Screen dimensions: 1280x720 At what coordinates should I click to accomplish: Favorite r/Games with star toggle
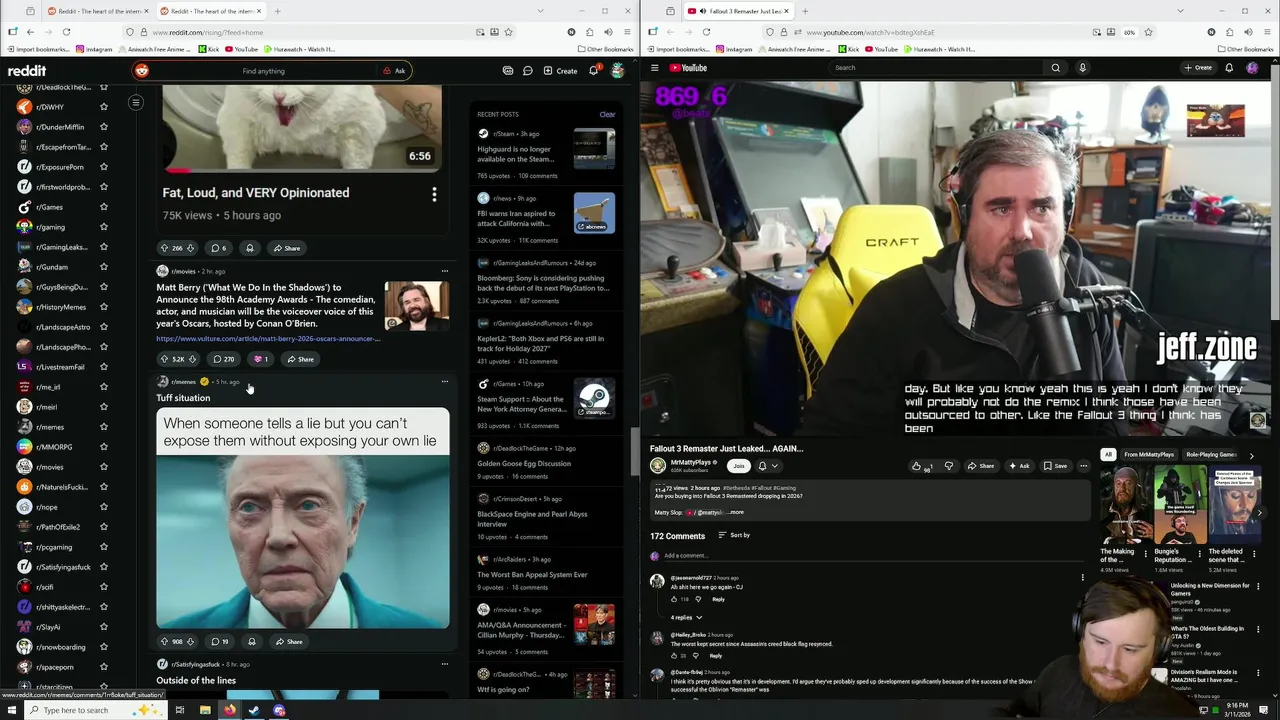[x=103, y=207]
